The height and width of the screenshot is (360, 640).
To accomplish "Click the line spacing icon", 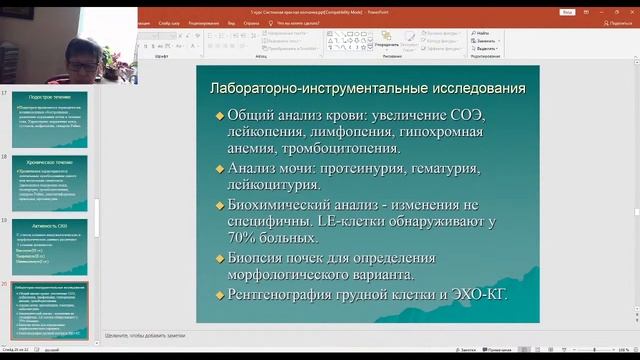I will coord(253,36).
